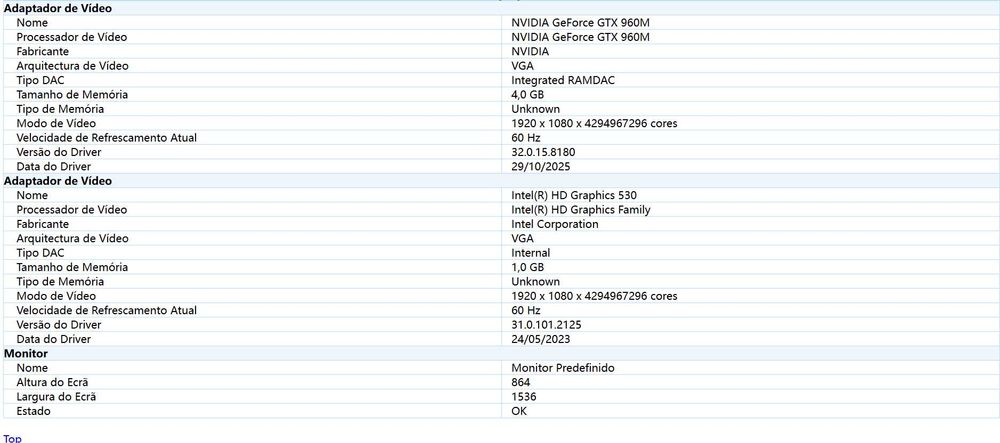Click the "Altura do Ecrã" label

52,382
